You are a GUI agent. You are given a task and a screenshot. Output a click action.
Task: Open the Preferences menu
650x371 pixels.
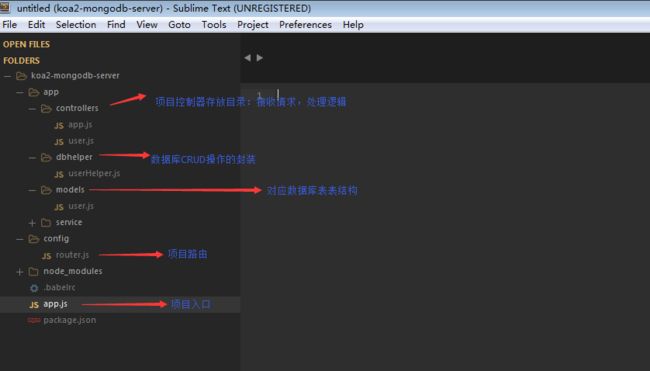point(305,25)
